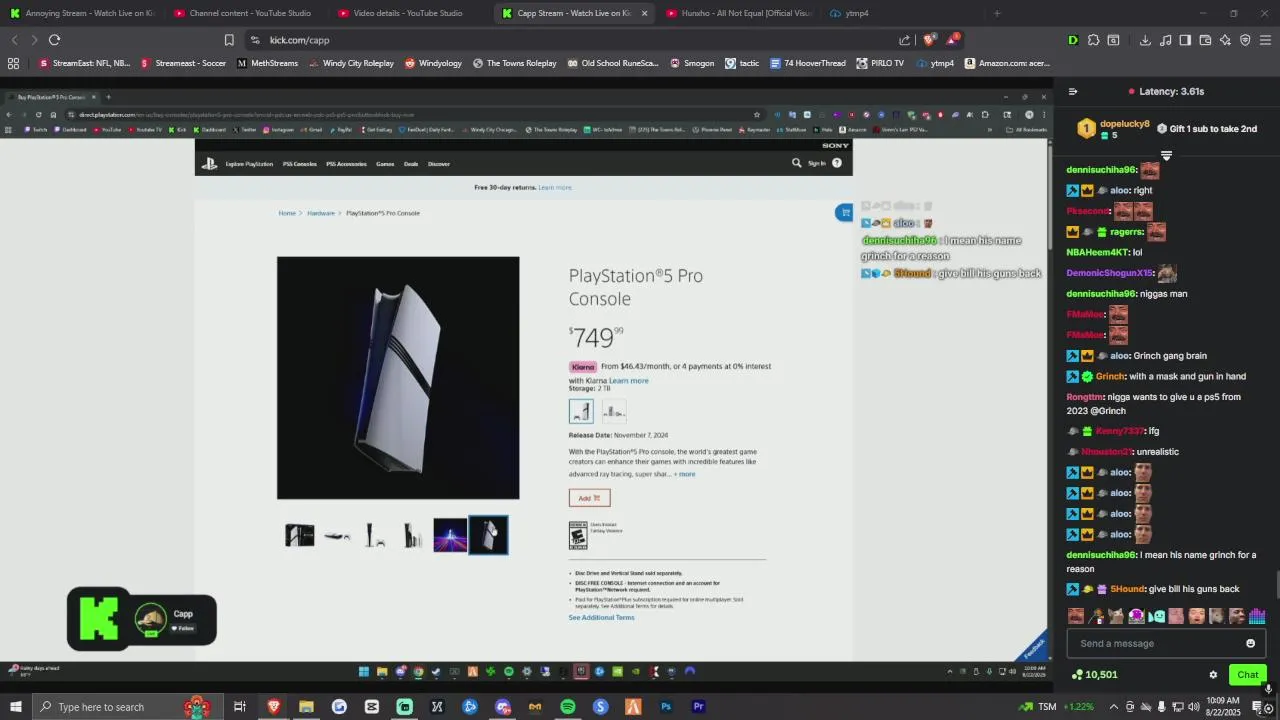Open chat settings gear
The height and width of the screenshot is (720, 1280).
[1213, 675]
